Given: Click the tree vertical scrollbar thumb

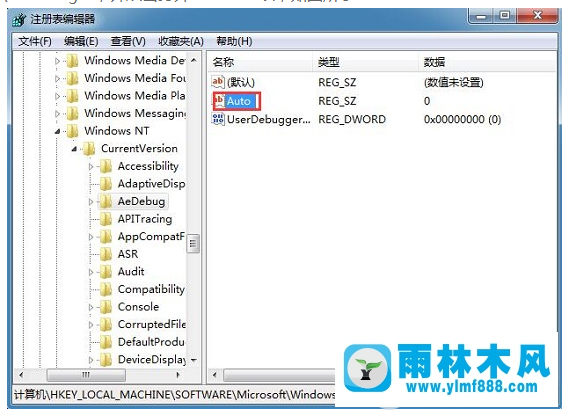Looking at the screenshot, I should coord(194,244).
